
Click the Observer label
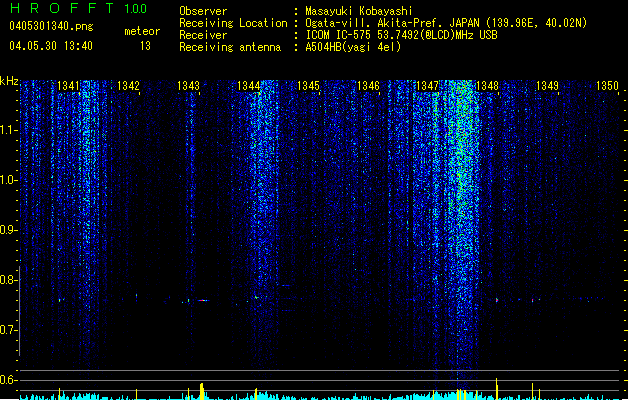click(x=203, y=11)
